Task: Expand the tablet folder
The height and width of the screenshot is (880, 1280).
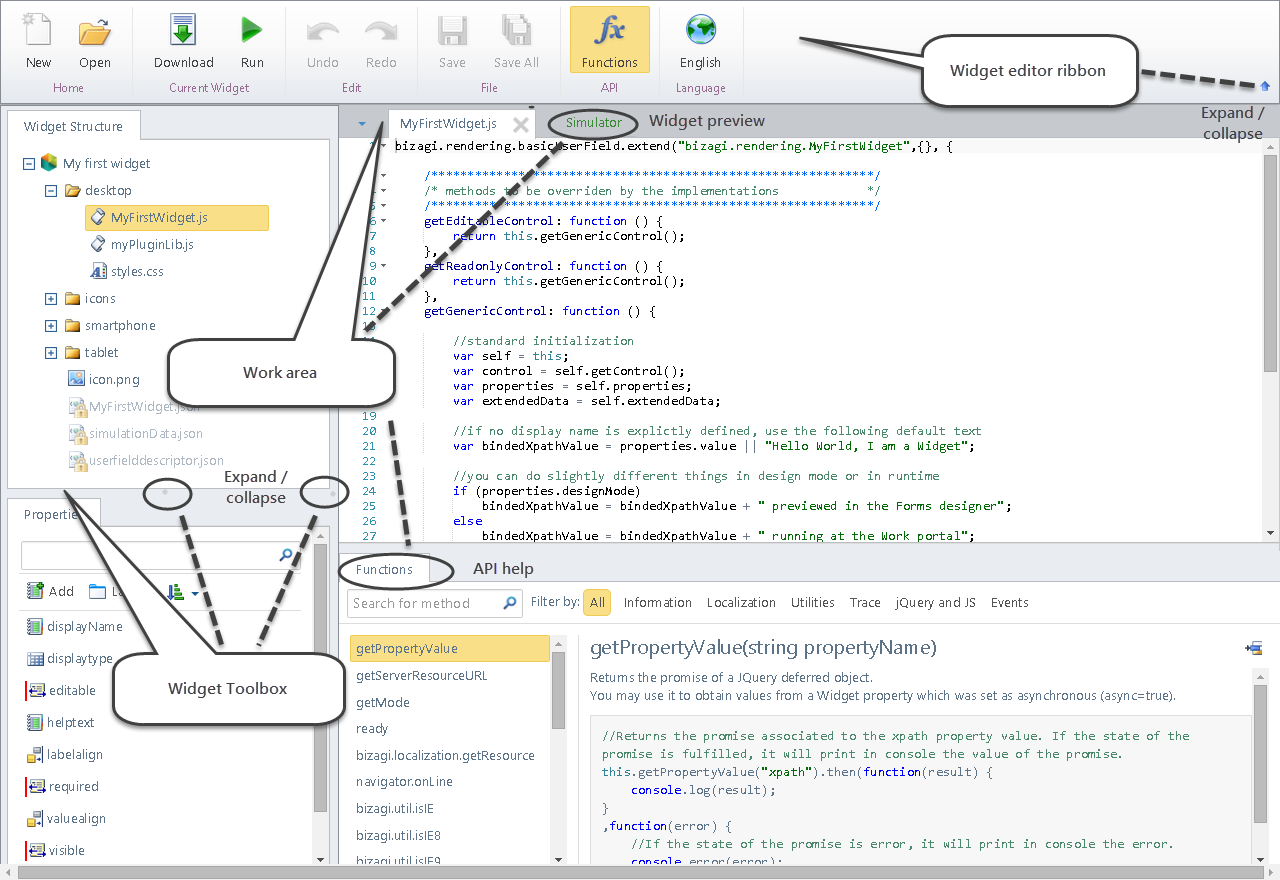Action: click(51, 353)
